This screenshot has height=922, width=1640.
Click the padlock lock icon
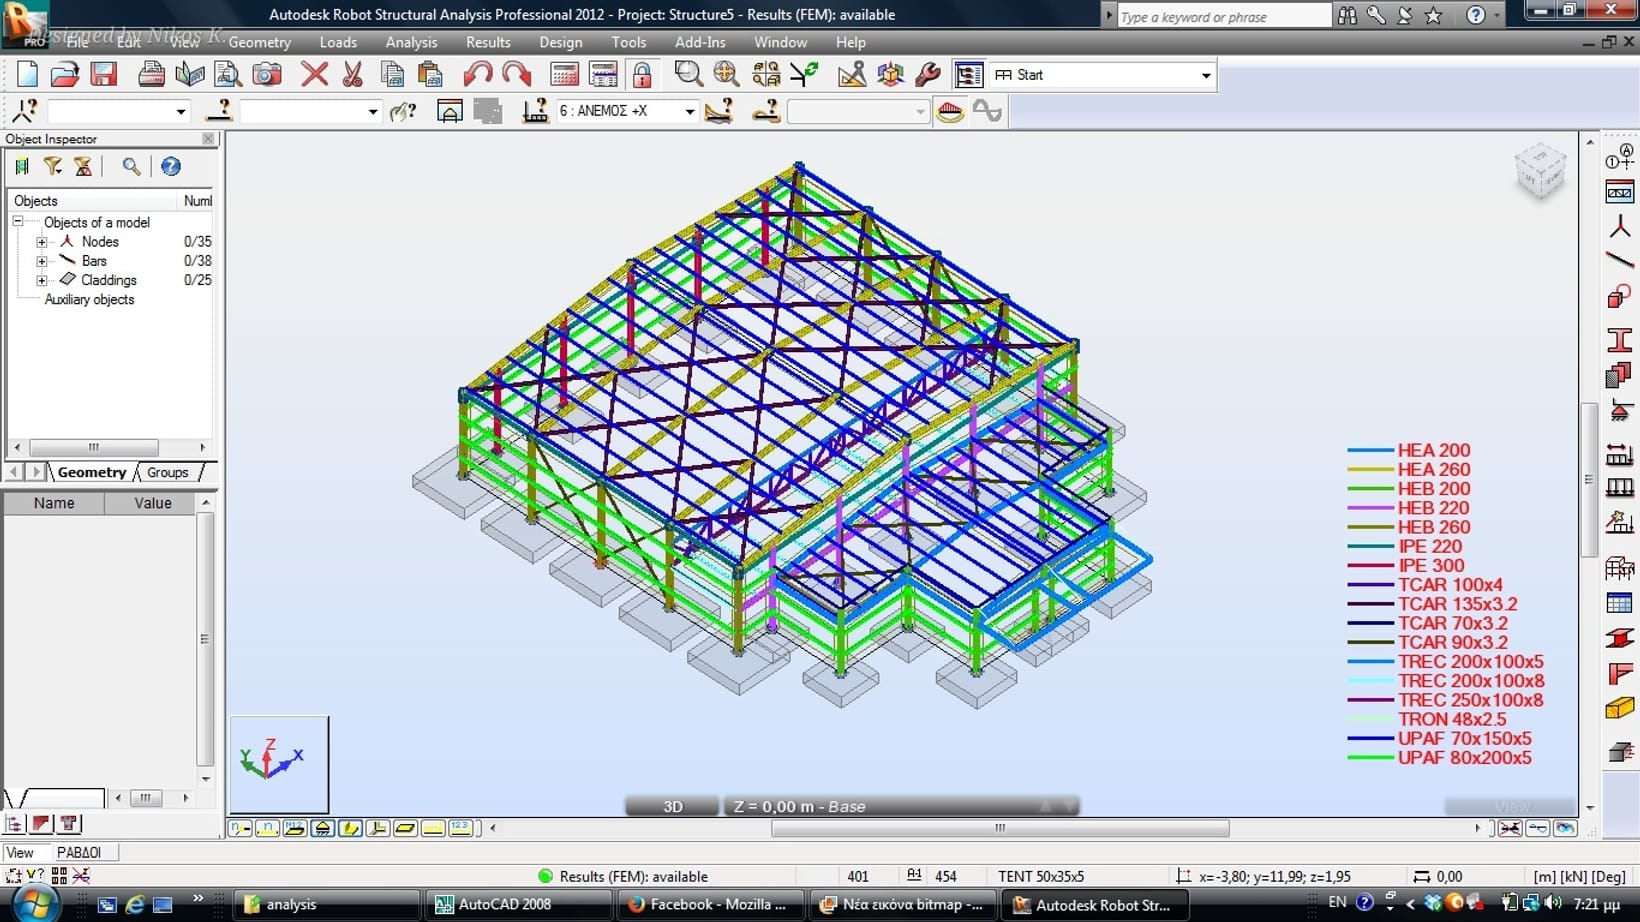(x=642, y=75)
